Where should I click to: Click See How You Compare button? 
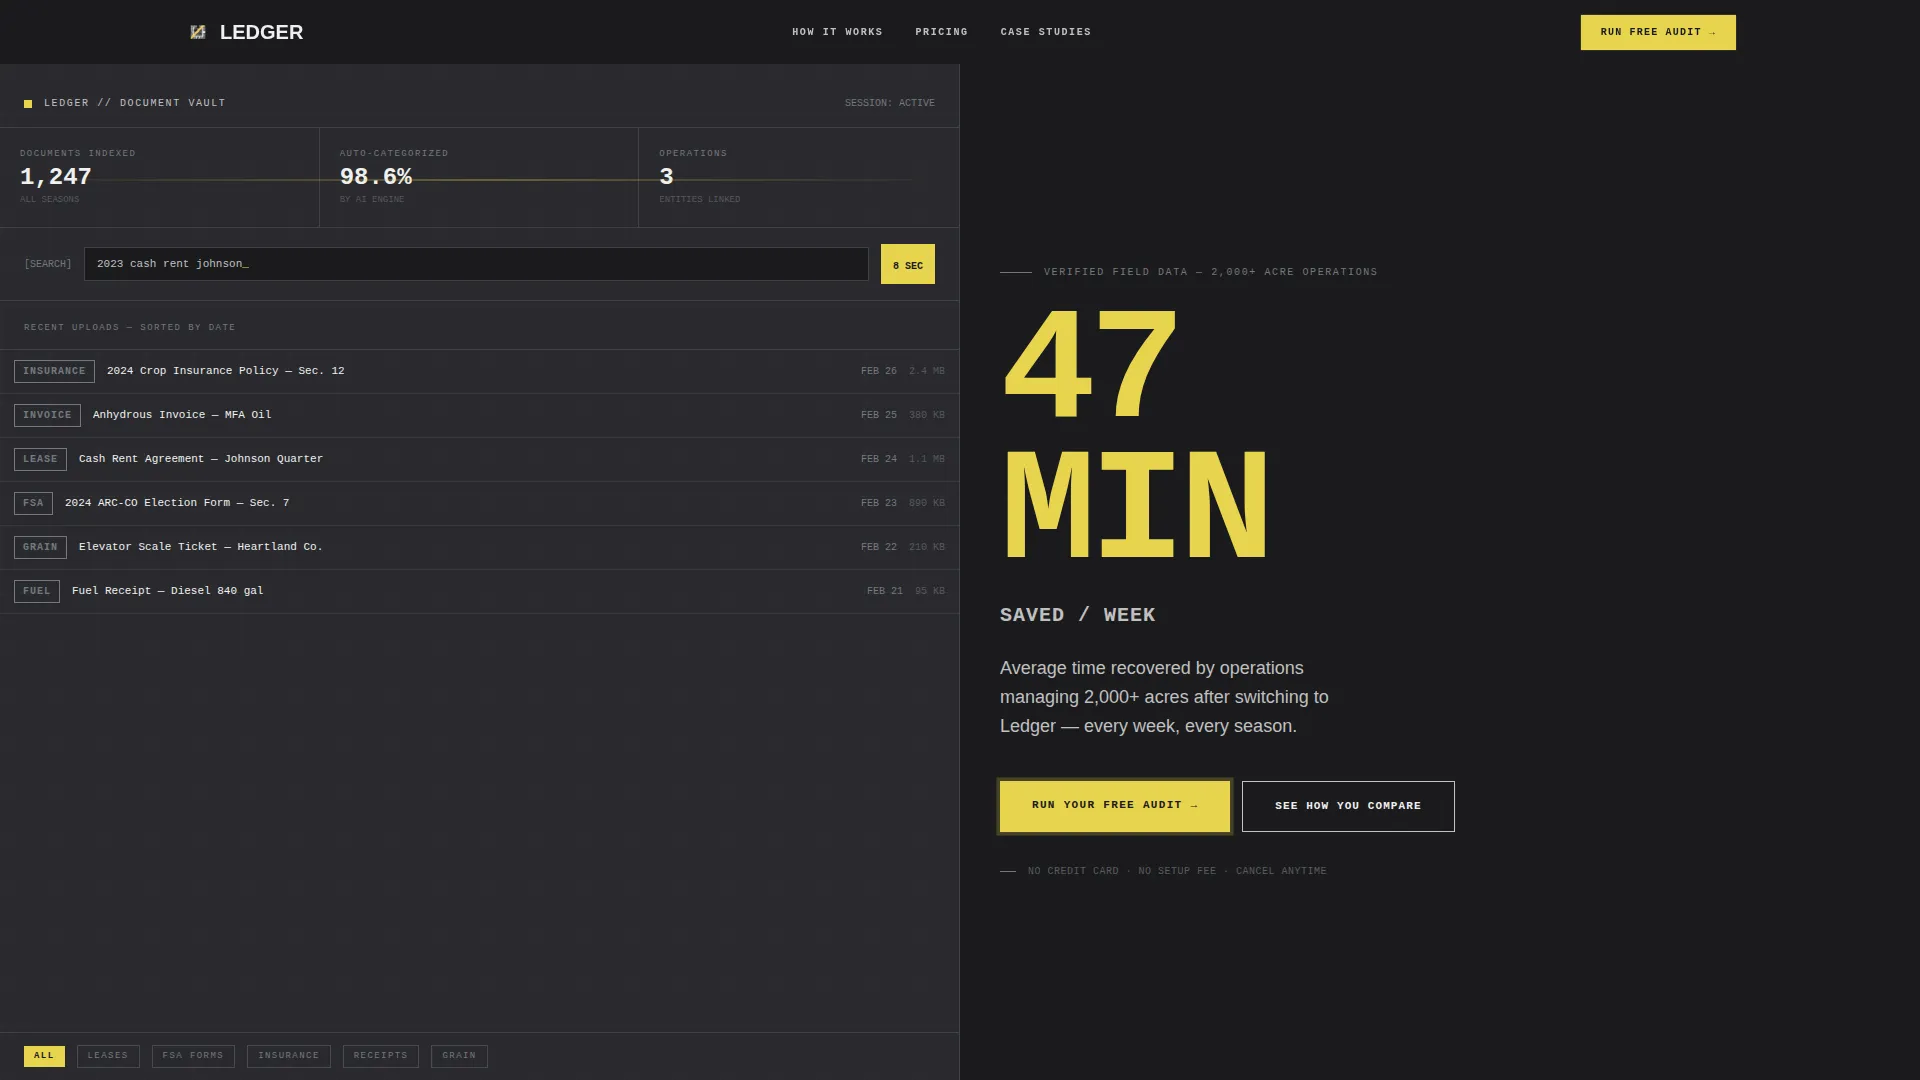[1348, 806]
